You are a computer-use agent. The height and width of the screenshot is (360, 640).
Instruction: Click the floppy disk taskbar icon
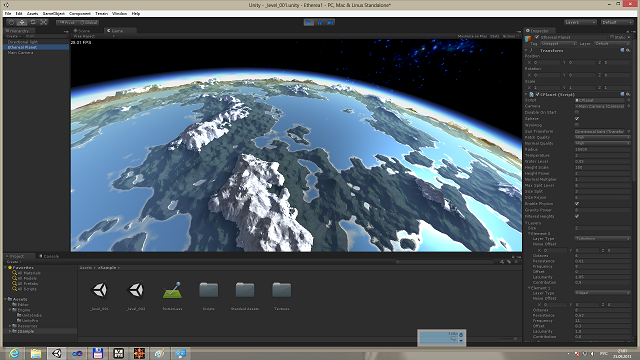coord(98,353)
